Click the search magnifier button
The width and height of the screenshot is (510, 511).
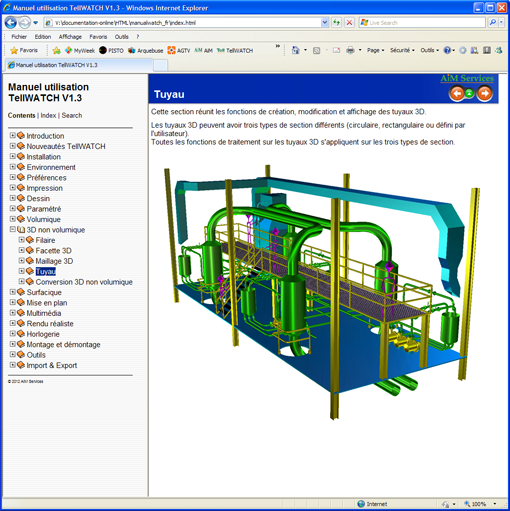click(x=493, y=23)
